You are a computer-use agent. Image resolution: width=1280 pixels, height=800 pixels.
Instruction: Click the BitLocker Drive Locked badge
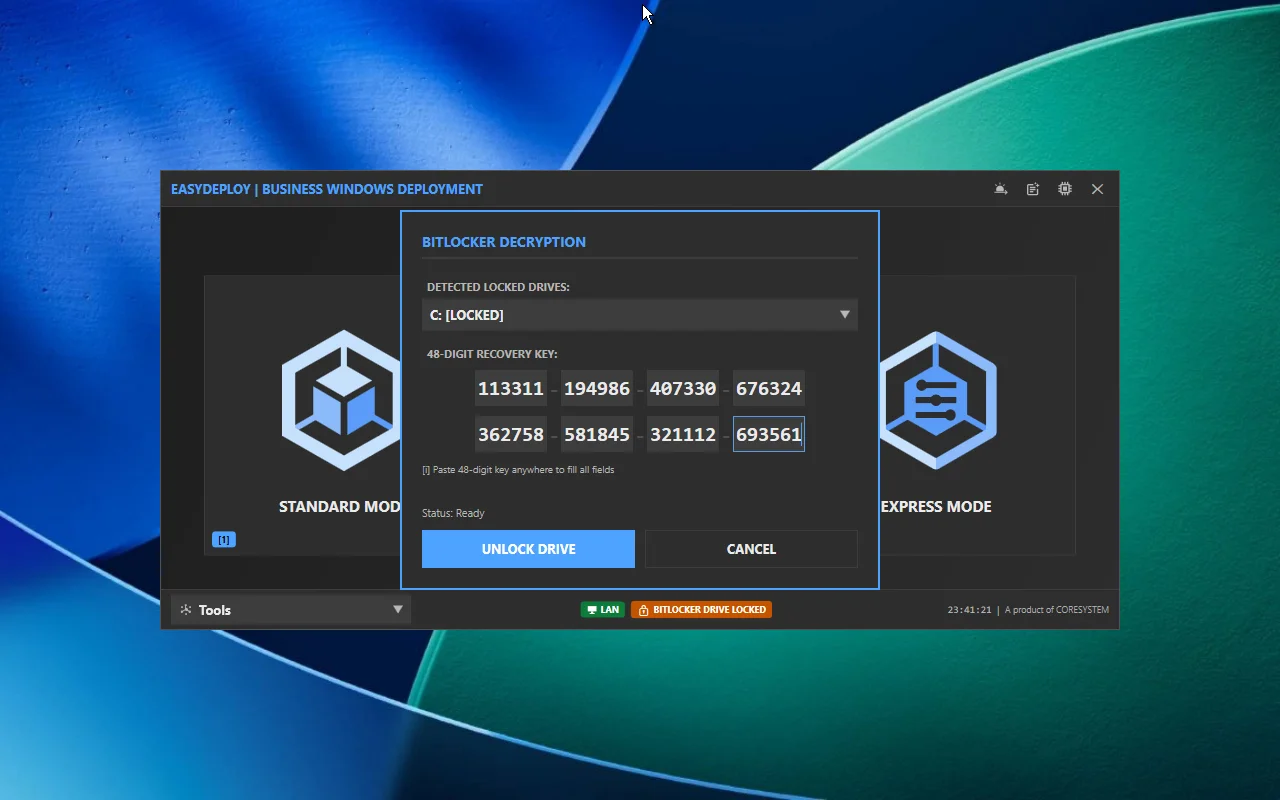tap(701, 609)
